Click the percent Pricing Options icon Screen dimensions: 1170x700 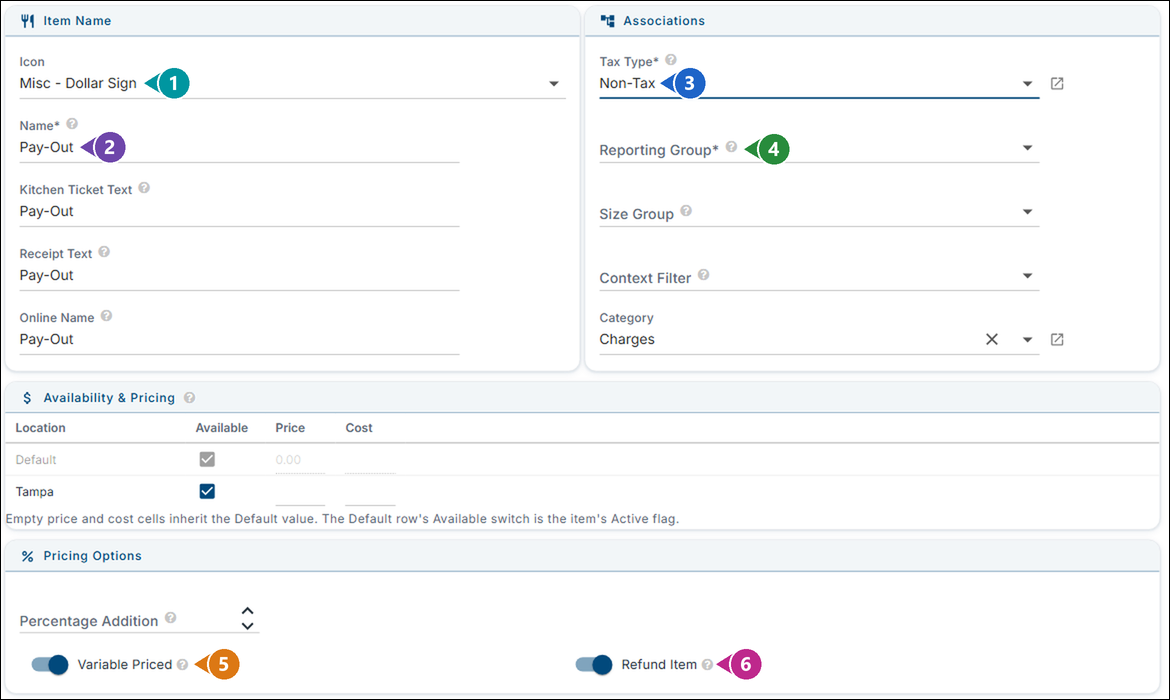28,556
